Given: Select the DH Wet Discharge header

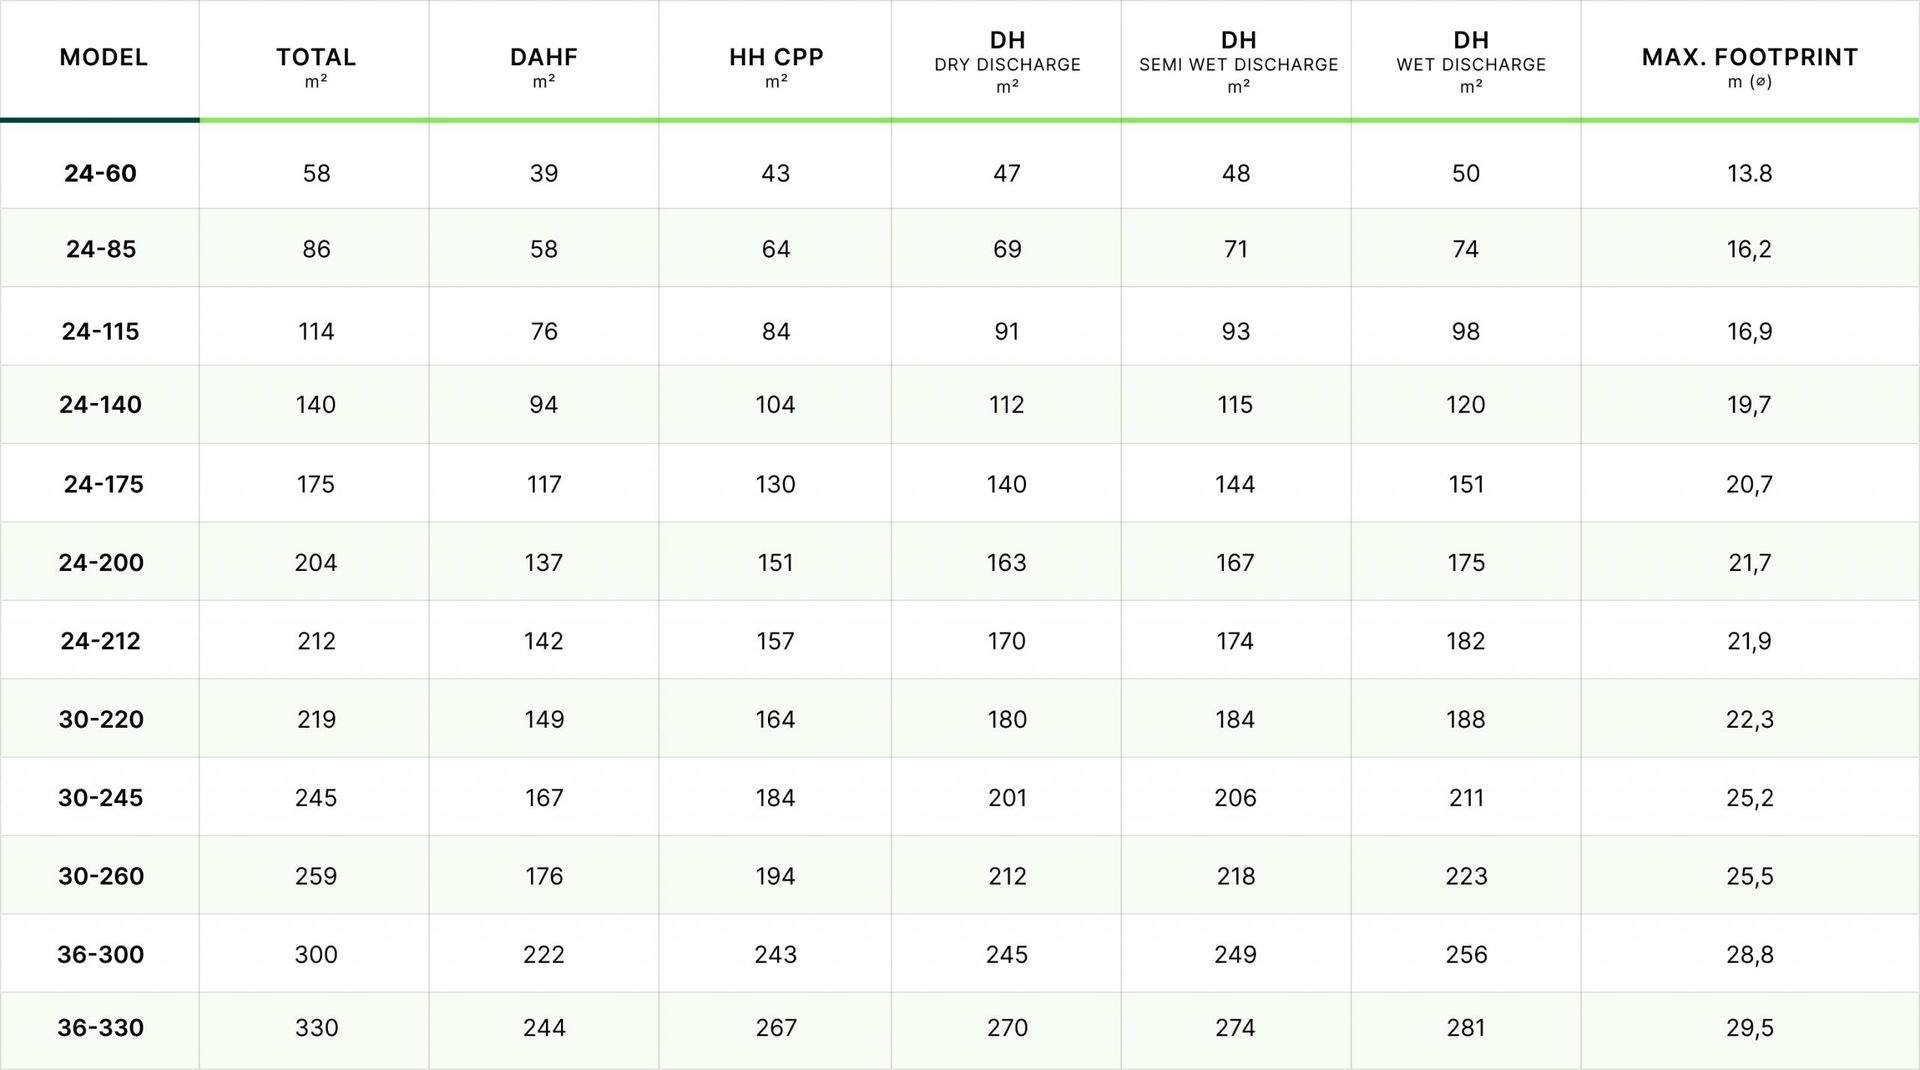Looking at the screenshot, I should point(1470,62).
